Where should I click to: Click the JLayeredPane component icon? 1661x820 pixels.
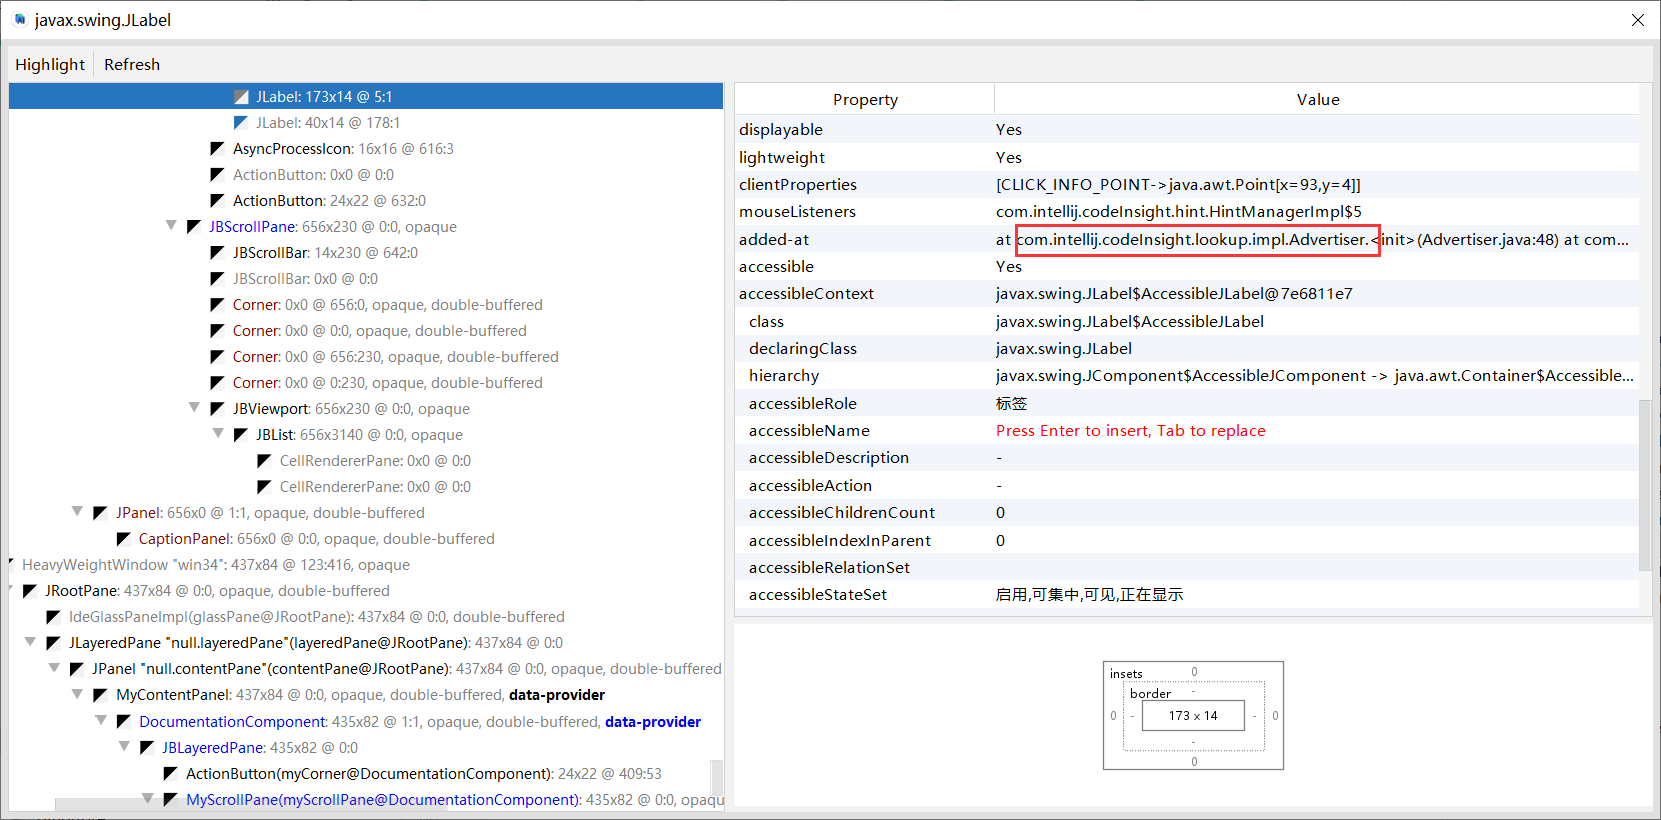tap(54, 642)
